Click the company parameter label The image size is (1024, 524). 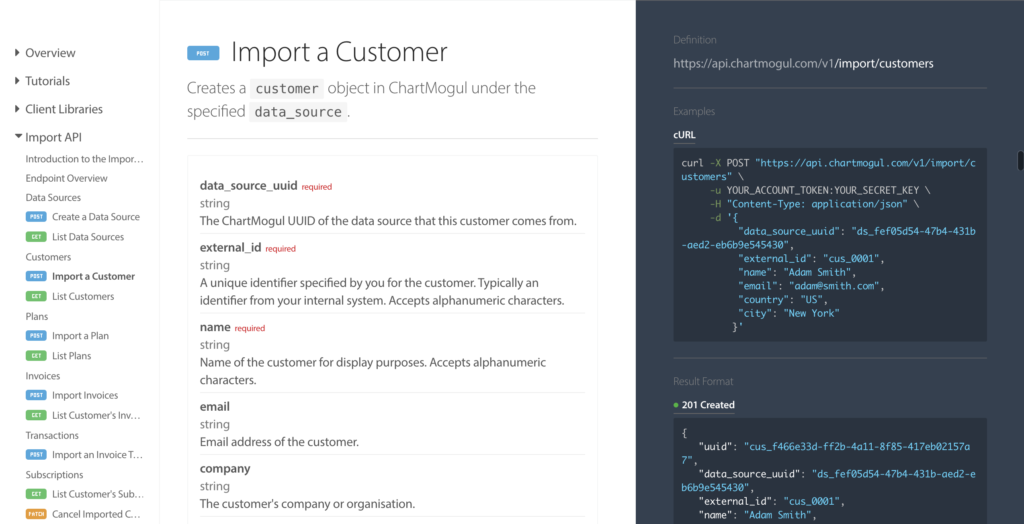coord(225,468)
